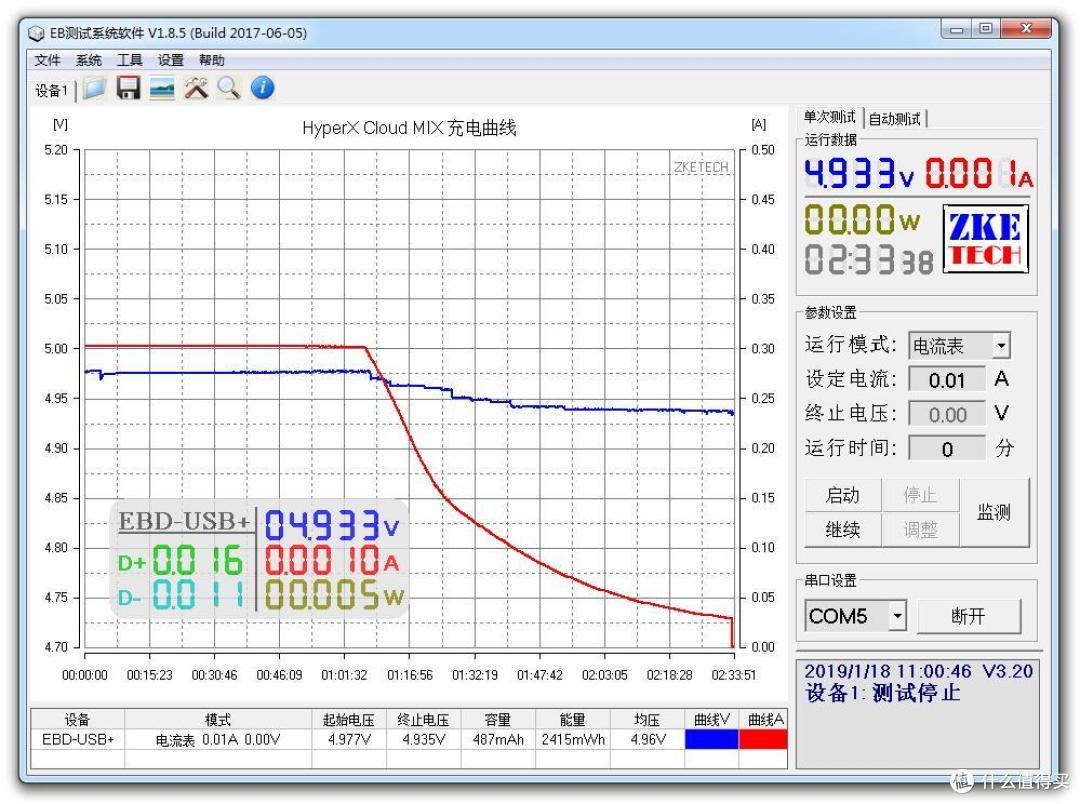The width and height of the screenshot is (1080, 804).
Task: Click the EBD-USB+ overlay meter readout
Action: (x=260, y=558)
